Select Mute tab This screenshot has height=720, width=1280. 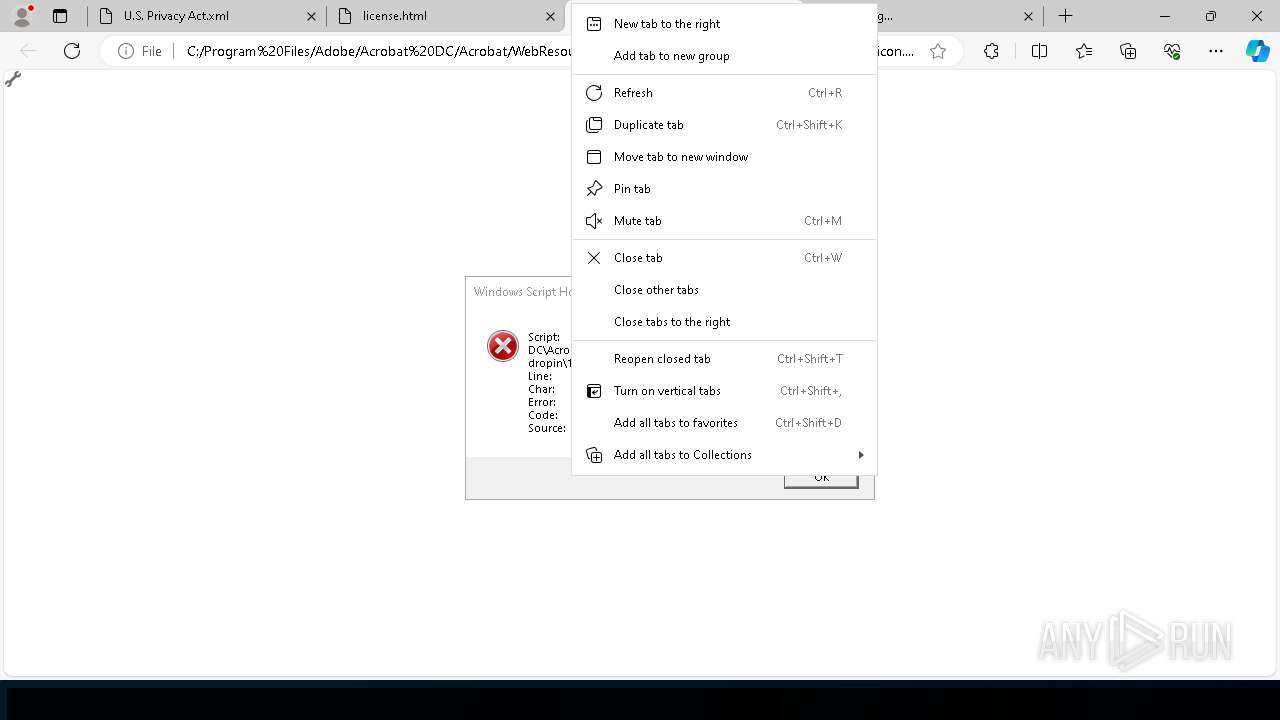click(x=724, y=221)
